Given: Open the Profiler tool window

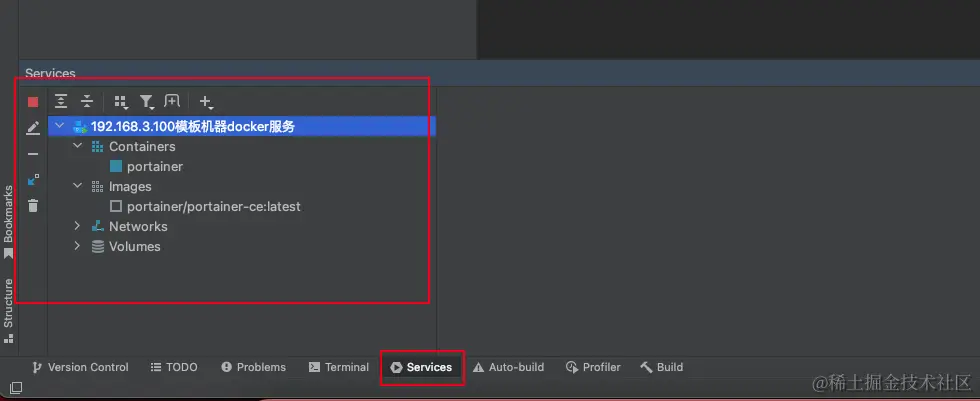Looking at the screenshot, I should point(593,367).
